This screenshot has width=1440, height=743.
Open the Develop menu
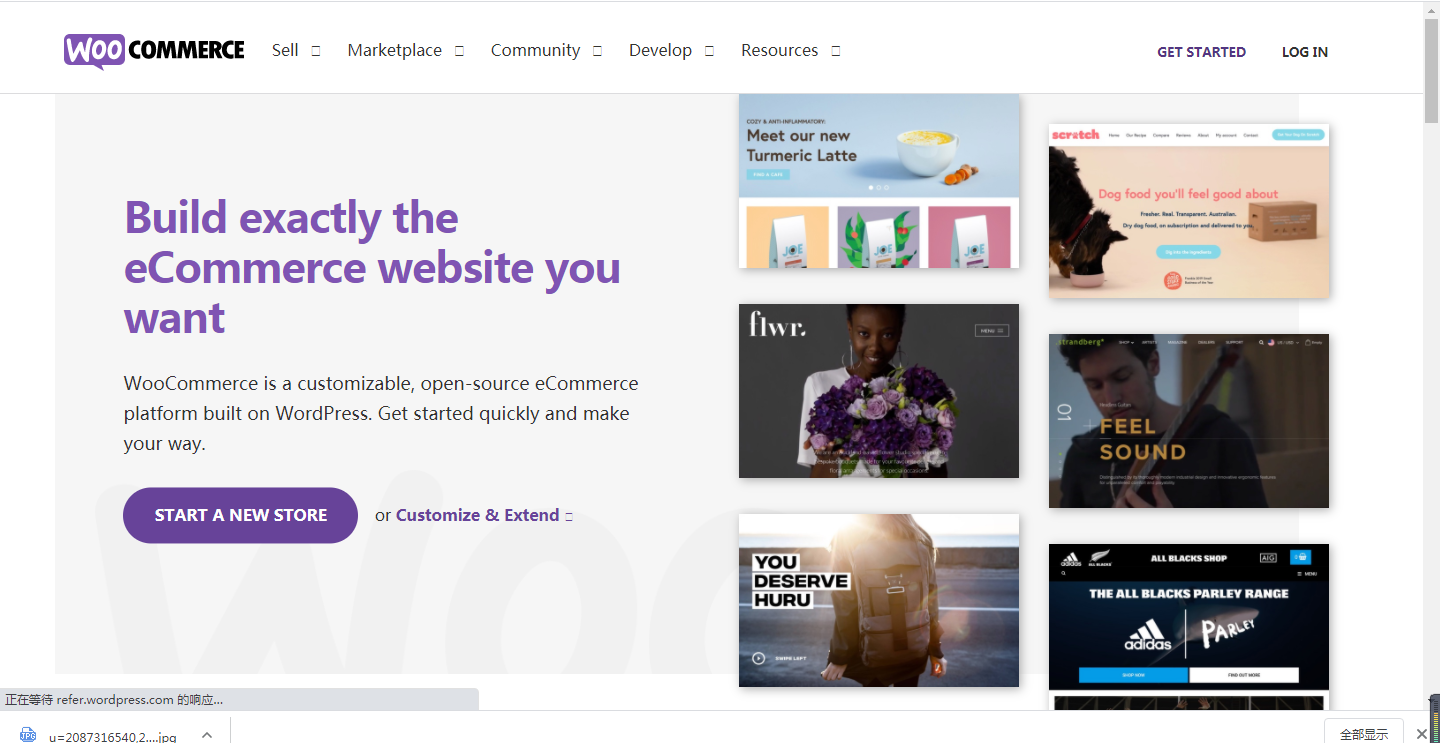click(660, 50)
